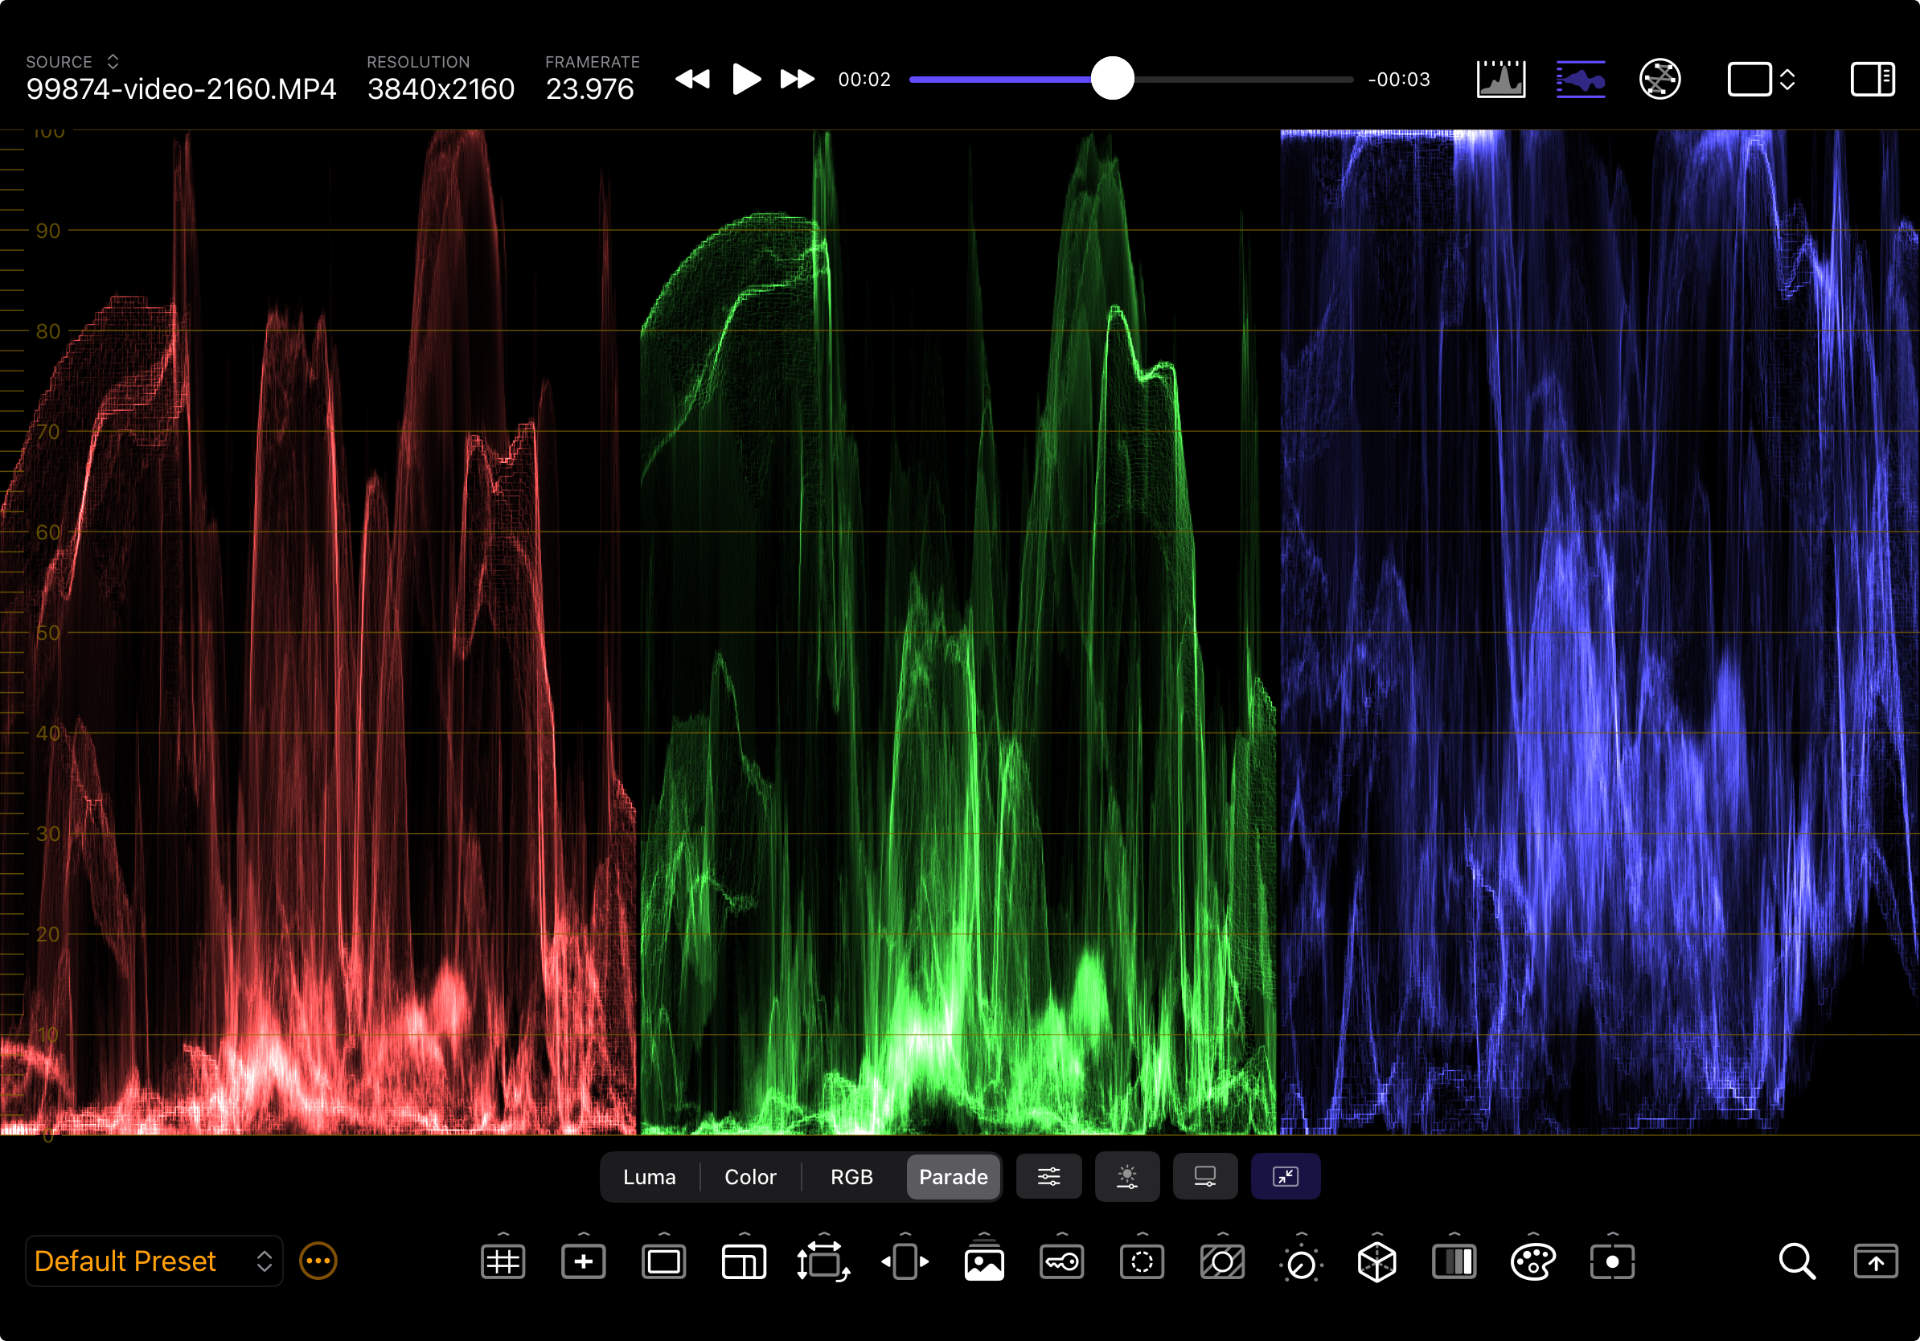Open the histogram scope view
This screenshot has width=1920, height=1341.
(x=1500, y=79)
